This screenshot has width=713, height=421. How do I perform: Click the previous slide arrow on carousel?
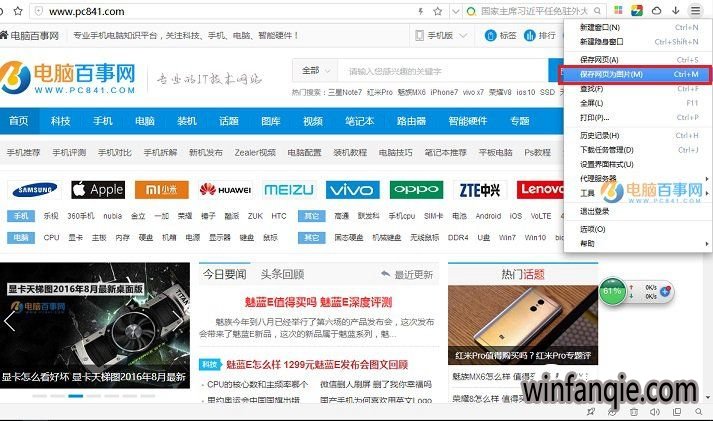coord(10,321)
